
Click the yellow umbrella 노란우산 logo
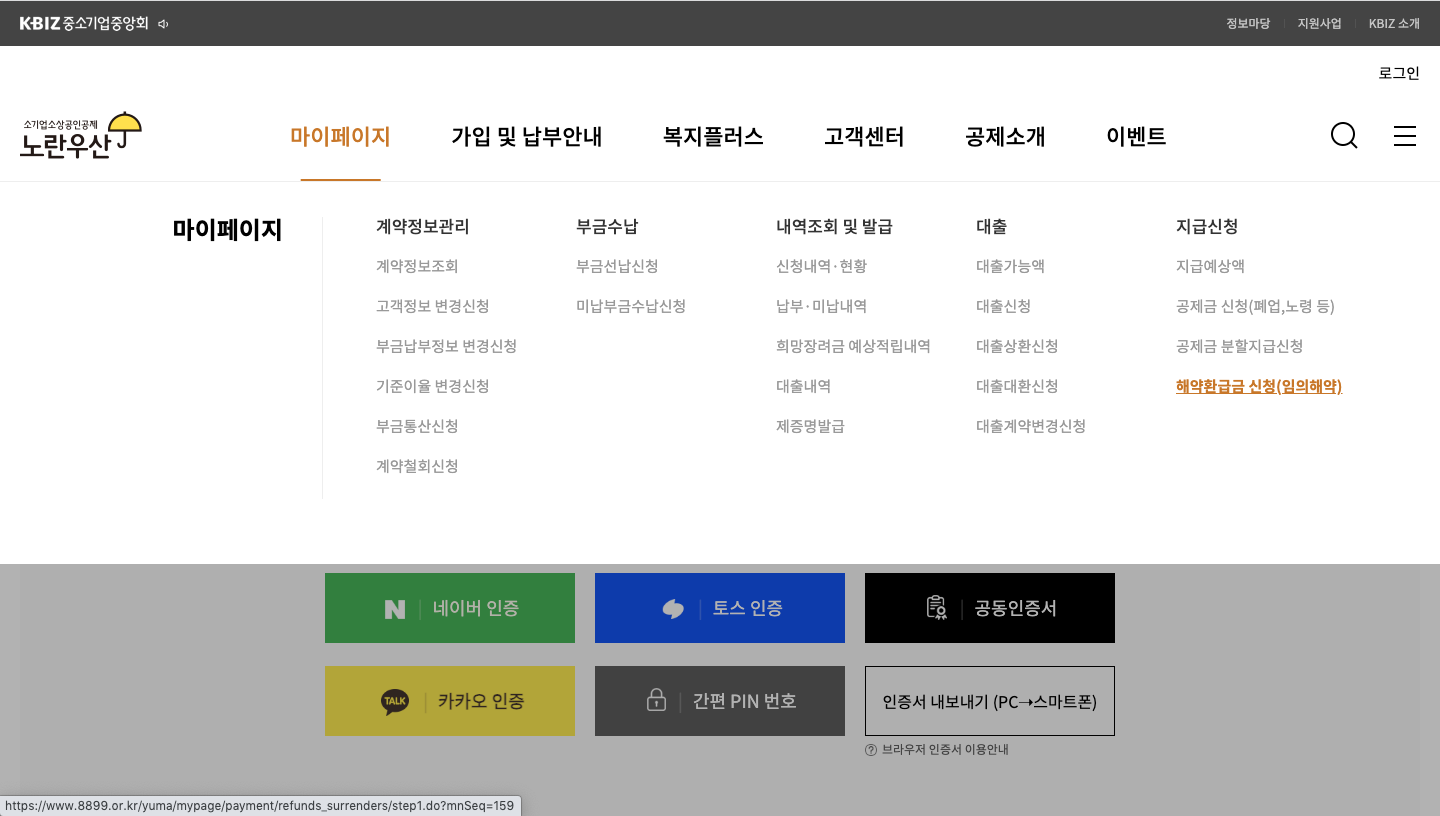80,135
